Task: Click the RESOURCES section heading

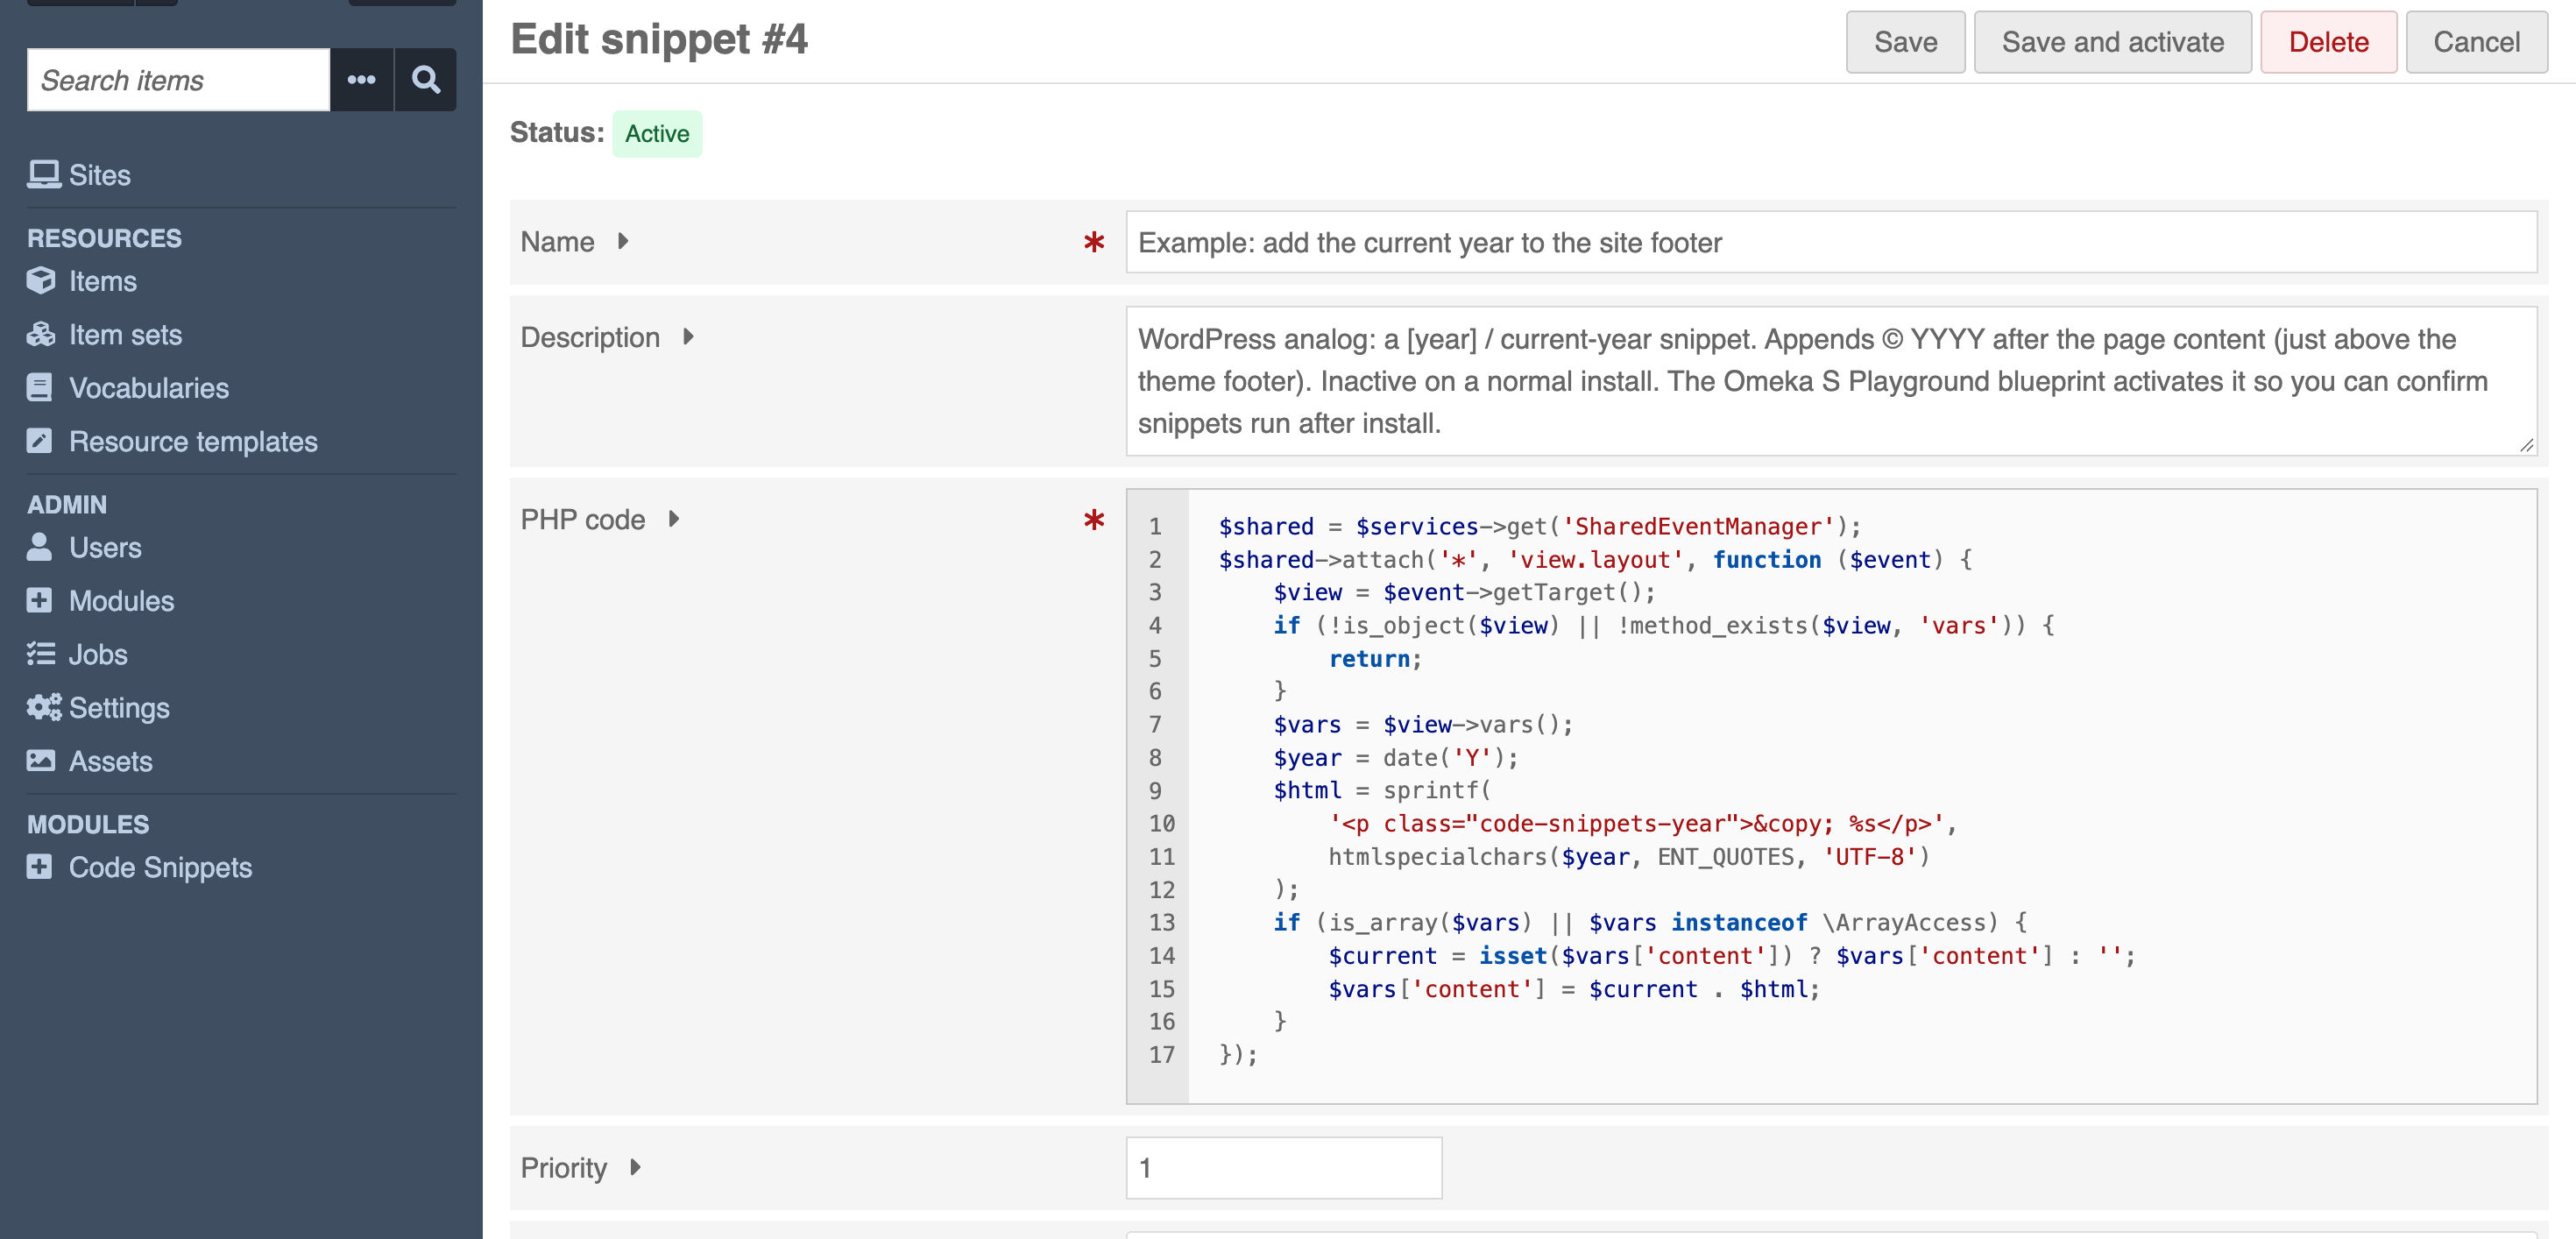Action: [x=104, y=238]
